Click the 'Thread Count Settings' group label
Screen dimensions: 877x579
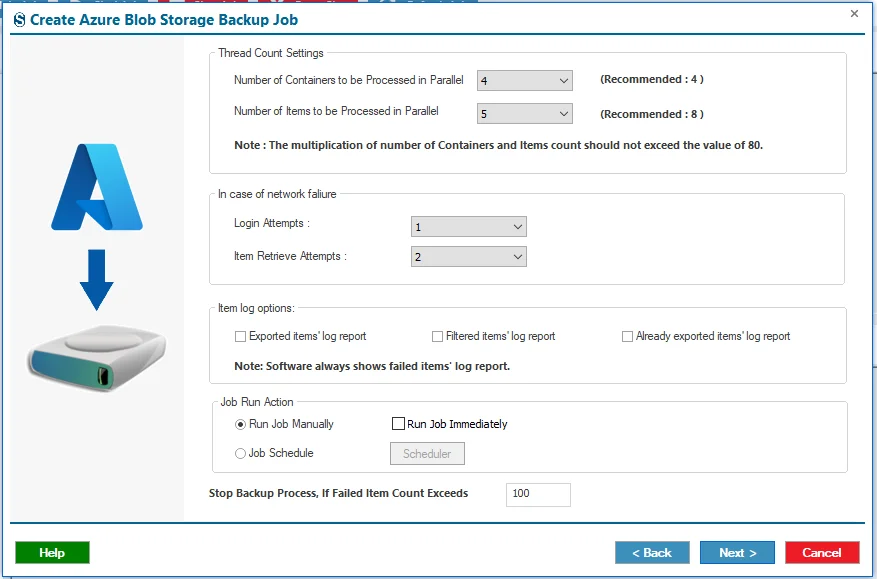pos(271,53)
